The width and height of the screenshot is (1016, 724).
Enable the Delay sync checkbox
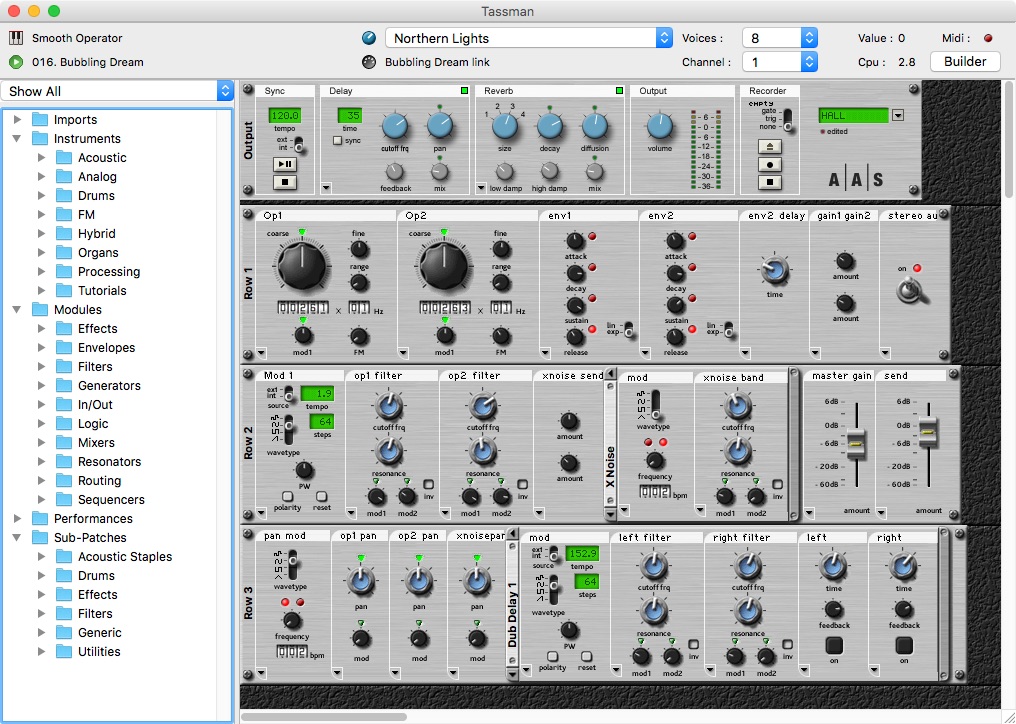pos(338,141)
